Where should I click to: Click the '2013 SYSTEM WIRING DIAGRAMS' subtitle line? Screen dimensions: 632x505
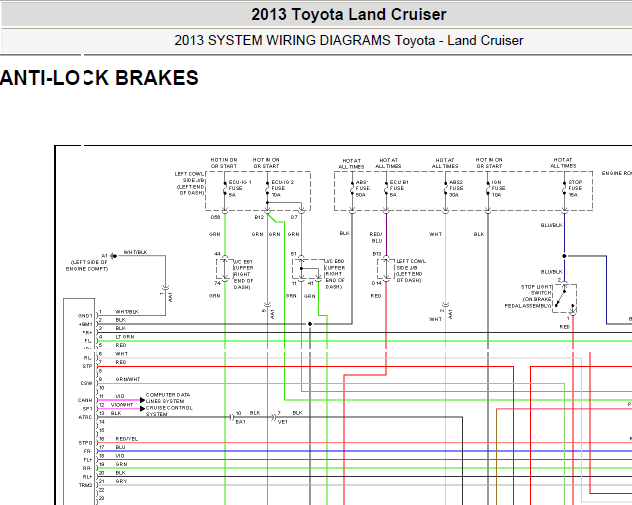click(x=349, y=40)
